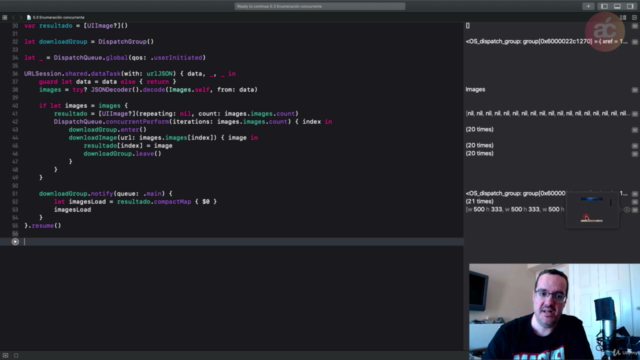This screenshot has width=640, height=360.
Task: Click the Quick Look image preview popup
Action: pyautogui.click(x=592, y=210)
